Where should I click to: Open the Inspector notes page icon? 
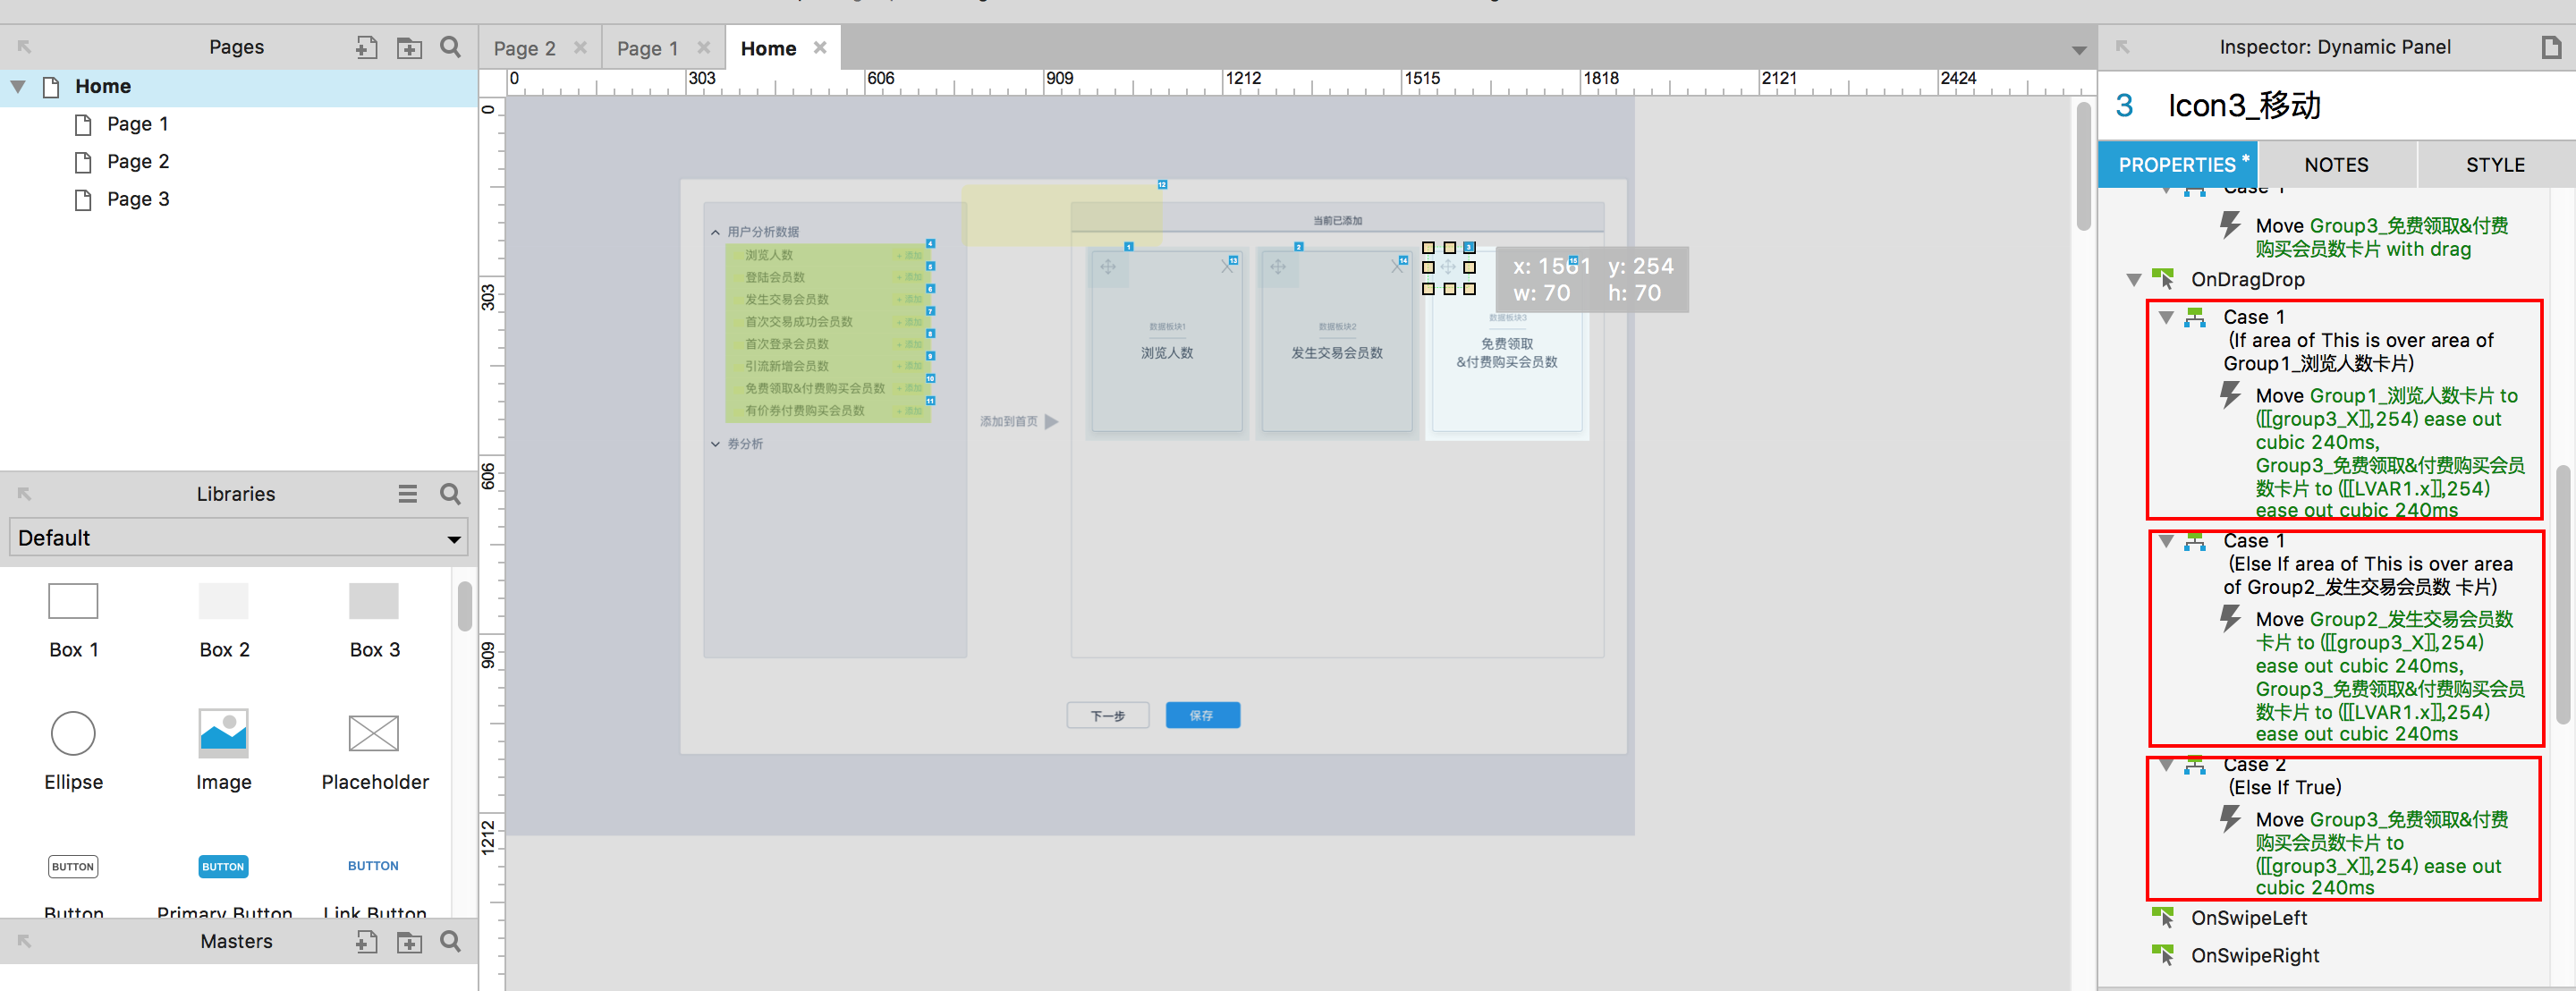point(2550,47)
